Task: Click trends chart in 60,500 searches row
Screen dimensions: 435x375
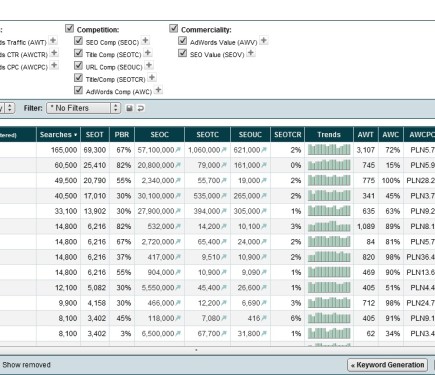Action: point(329,165)
